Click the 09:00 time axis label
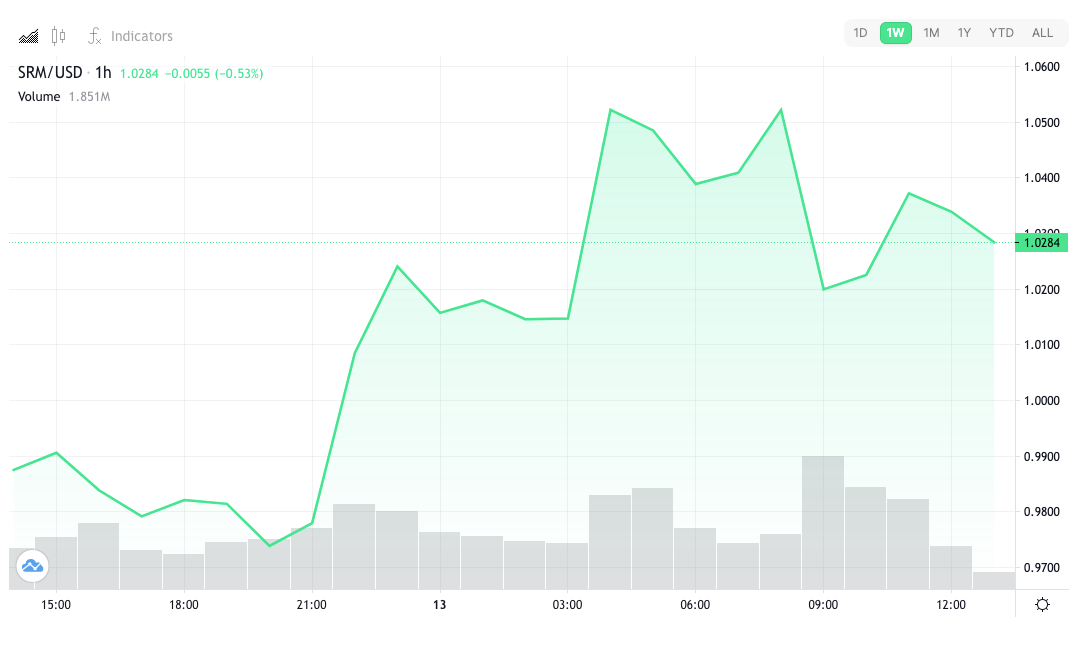Screen dimensions: 1085x646 click(823, 605)
